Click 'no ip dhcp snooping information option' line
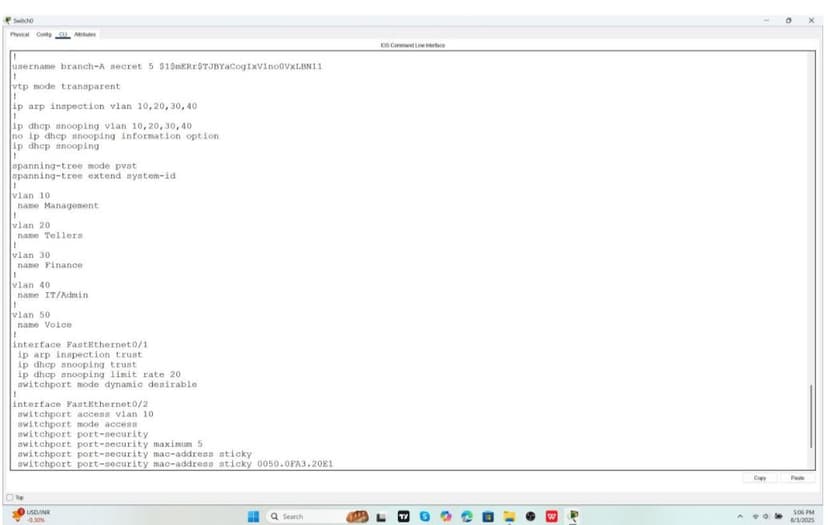Viewport: 828px width, 525px height. pyautogui.click(x=115, y=136)
